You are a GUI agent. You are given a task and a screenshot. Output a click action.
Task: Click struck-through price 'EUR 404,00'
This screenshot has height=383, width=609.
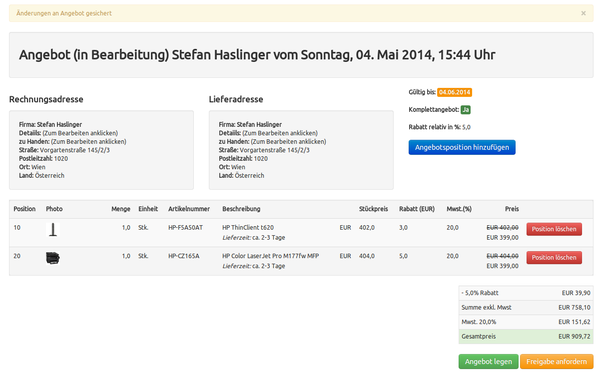pyautogui.click(x=503, y=256)
